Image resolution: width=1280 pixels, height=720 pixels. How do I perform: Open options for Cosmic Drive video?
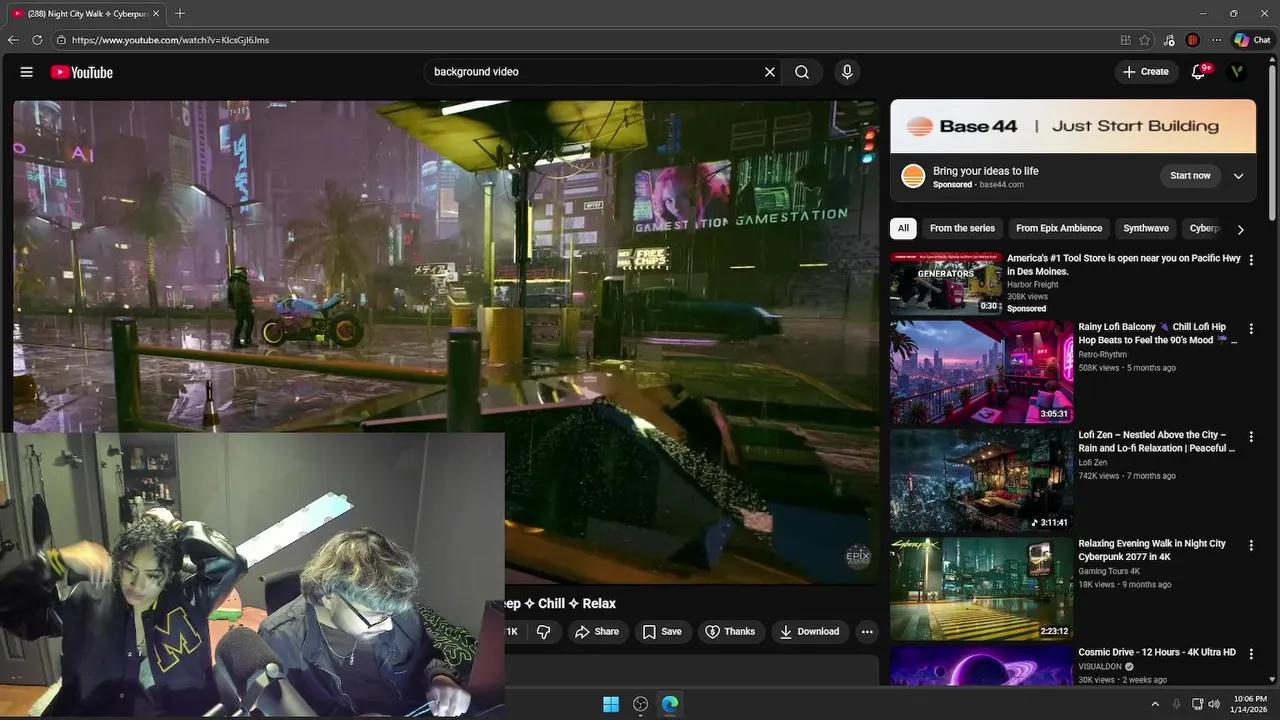[x=1251, y=654]
